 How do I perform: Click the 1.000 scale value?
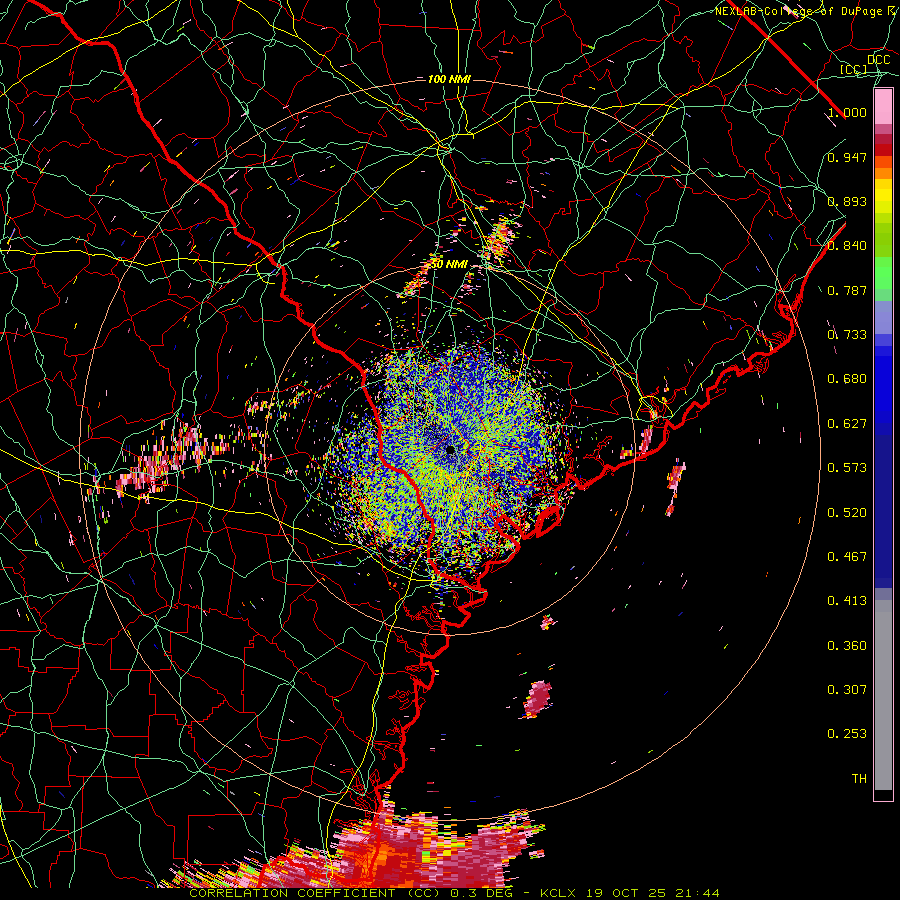(847, 112)
